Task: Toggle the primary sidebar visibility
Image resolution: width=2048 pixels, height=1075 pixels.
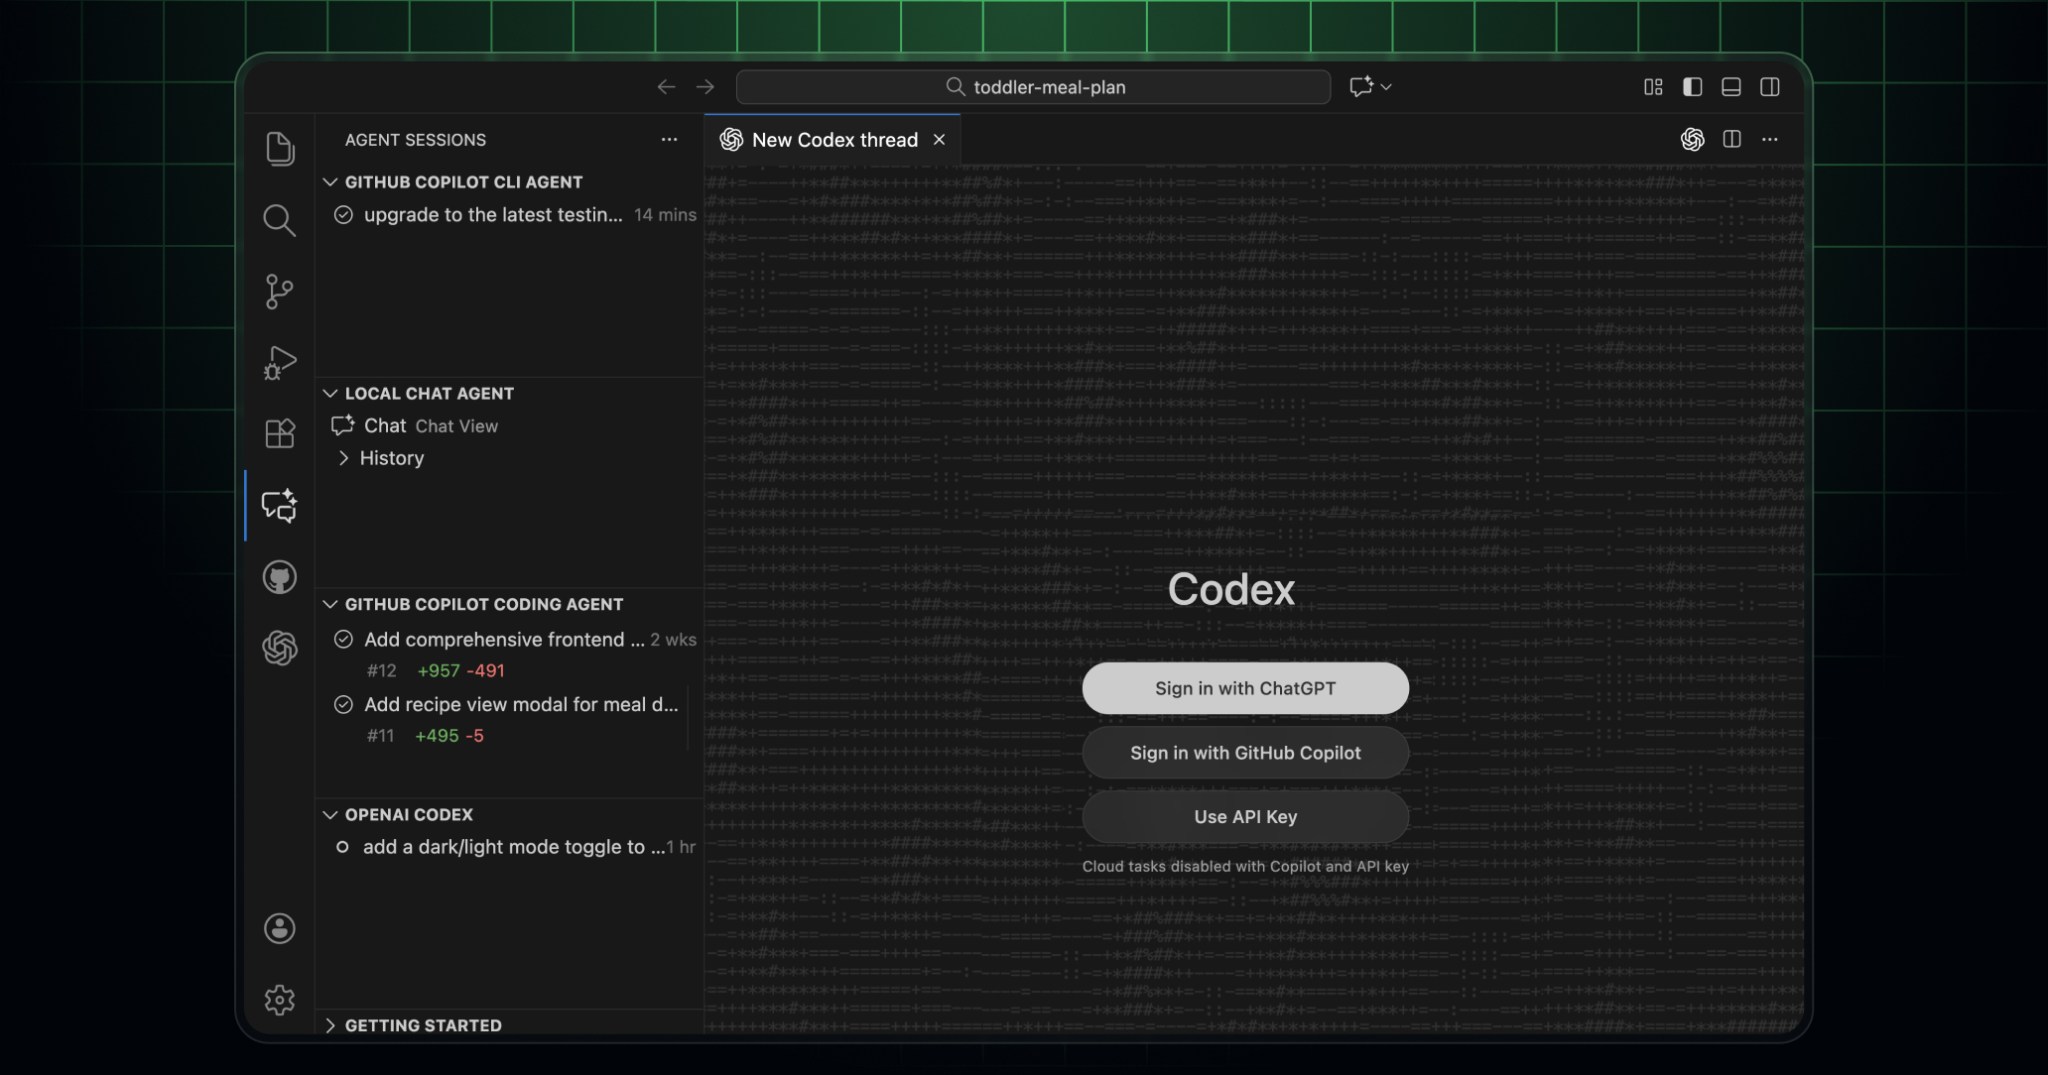Action: click(x=1692, y=87)
